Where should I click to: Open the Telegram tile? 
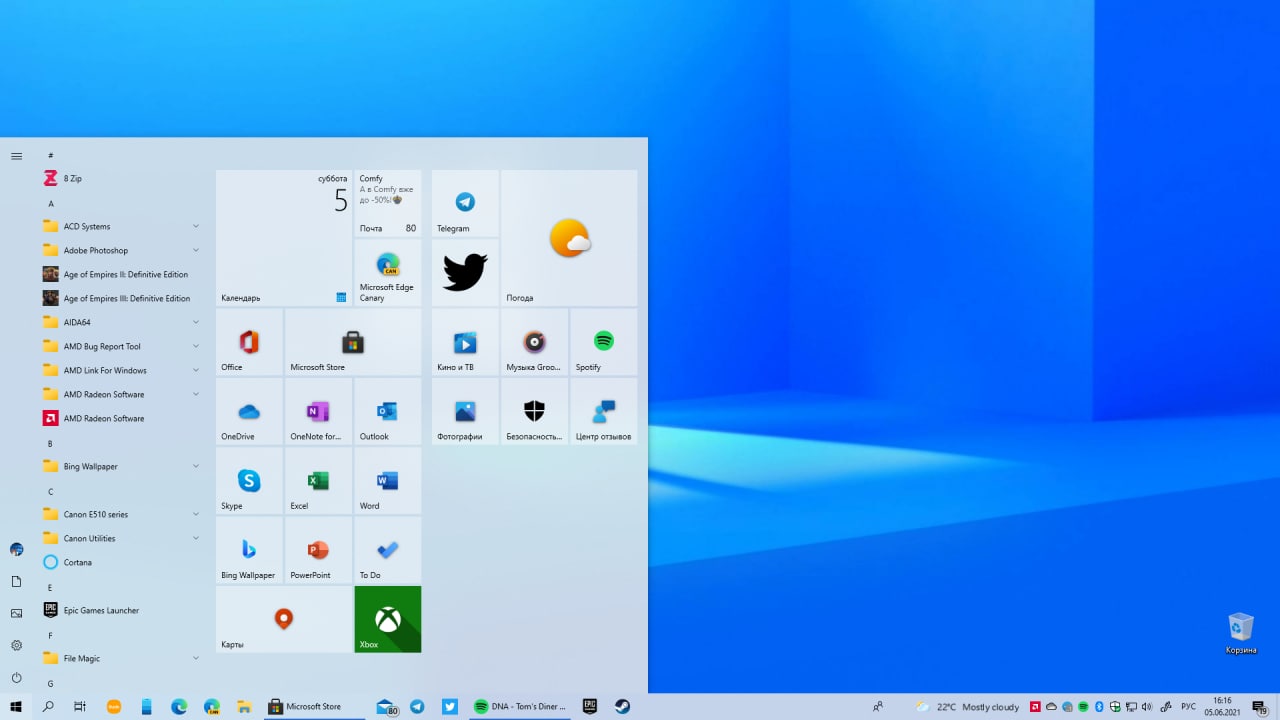(x=465, y=203)
